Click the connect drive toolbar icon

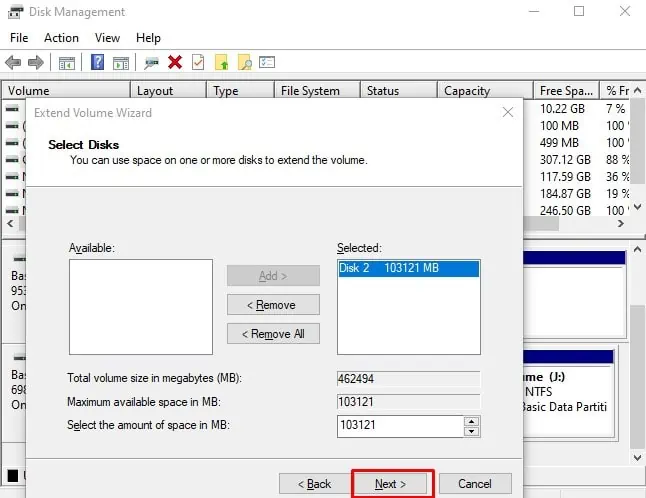point(151,63)
